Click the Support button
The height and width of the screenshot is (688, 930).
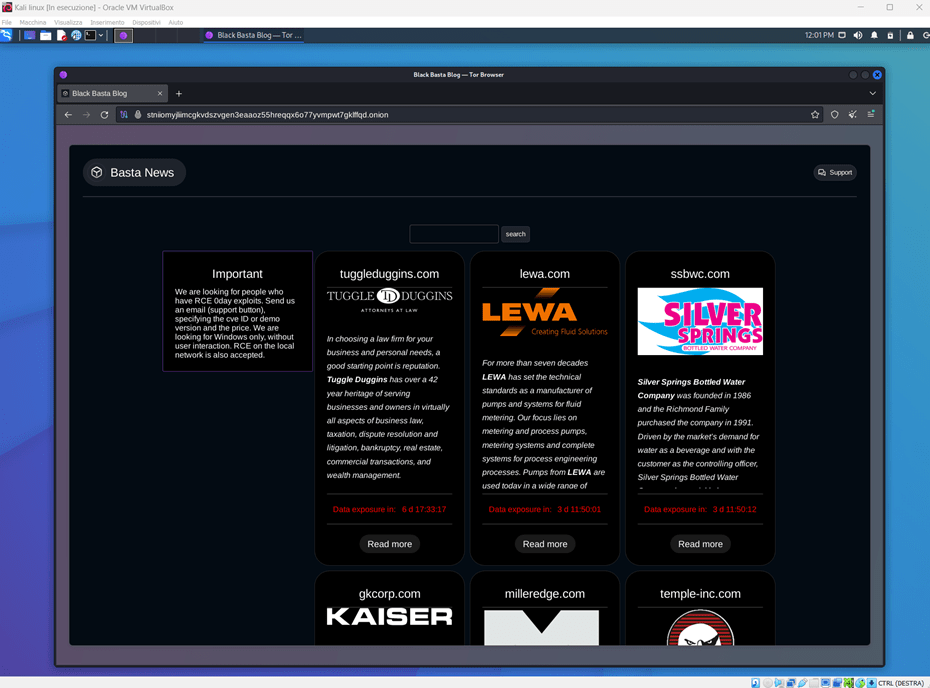(x=835, y=172)
